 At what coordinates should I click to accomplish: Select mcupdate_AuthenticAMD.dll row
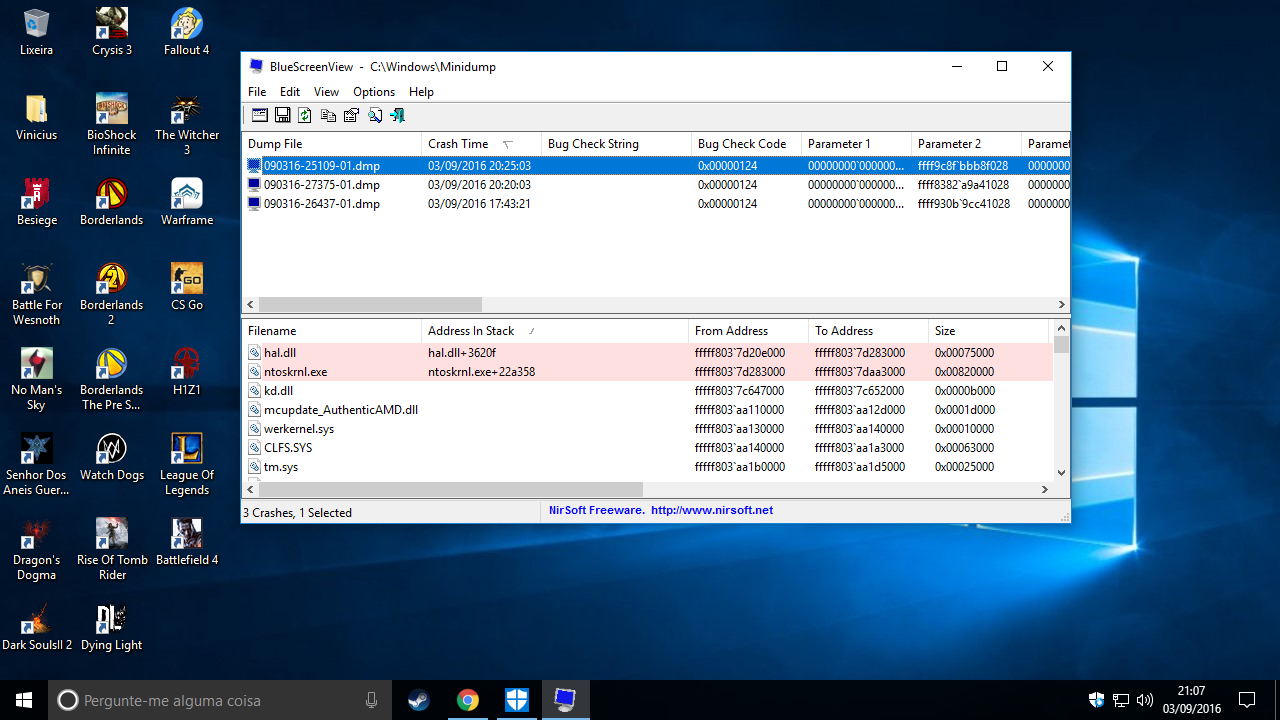[x=648, y=410]
